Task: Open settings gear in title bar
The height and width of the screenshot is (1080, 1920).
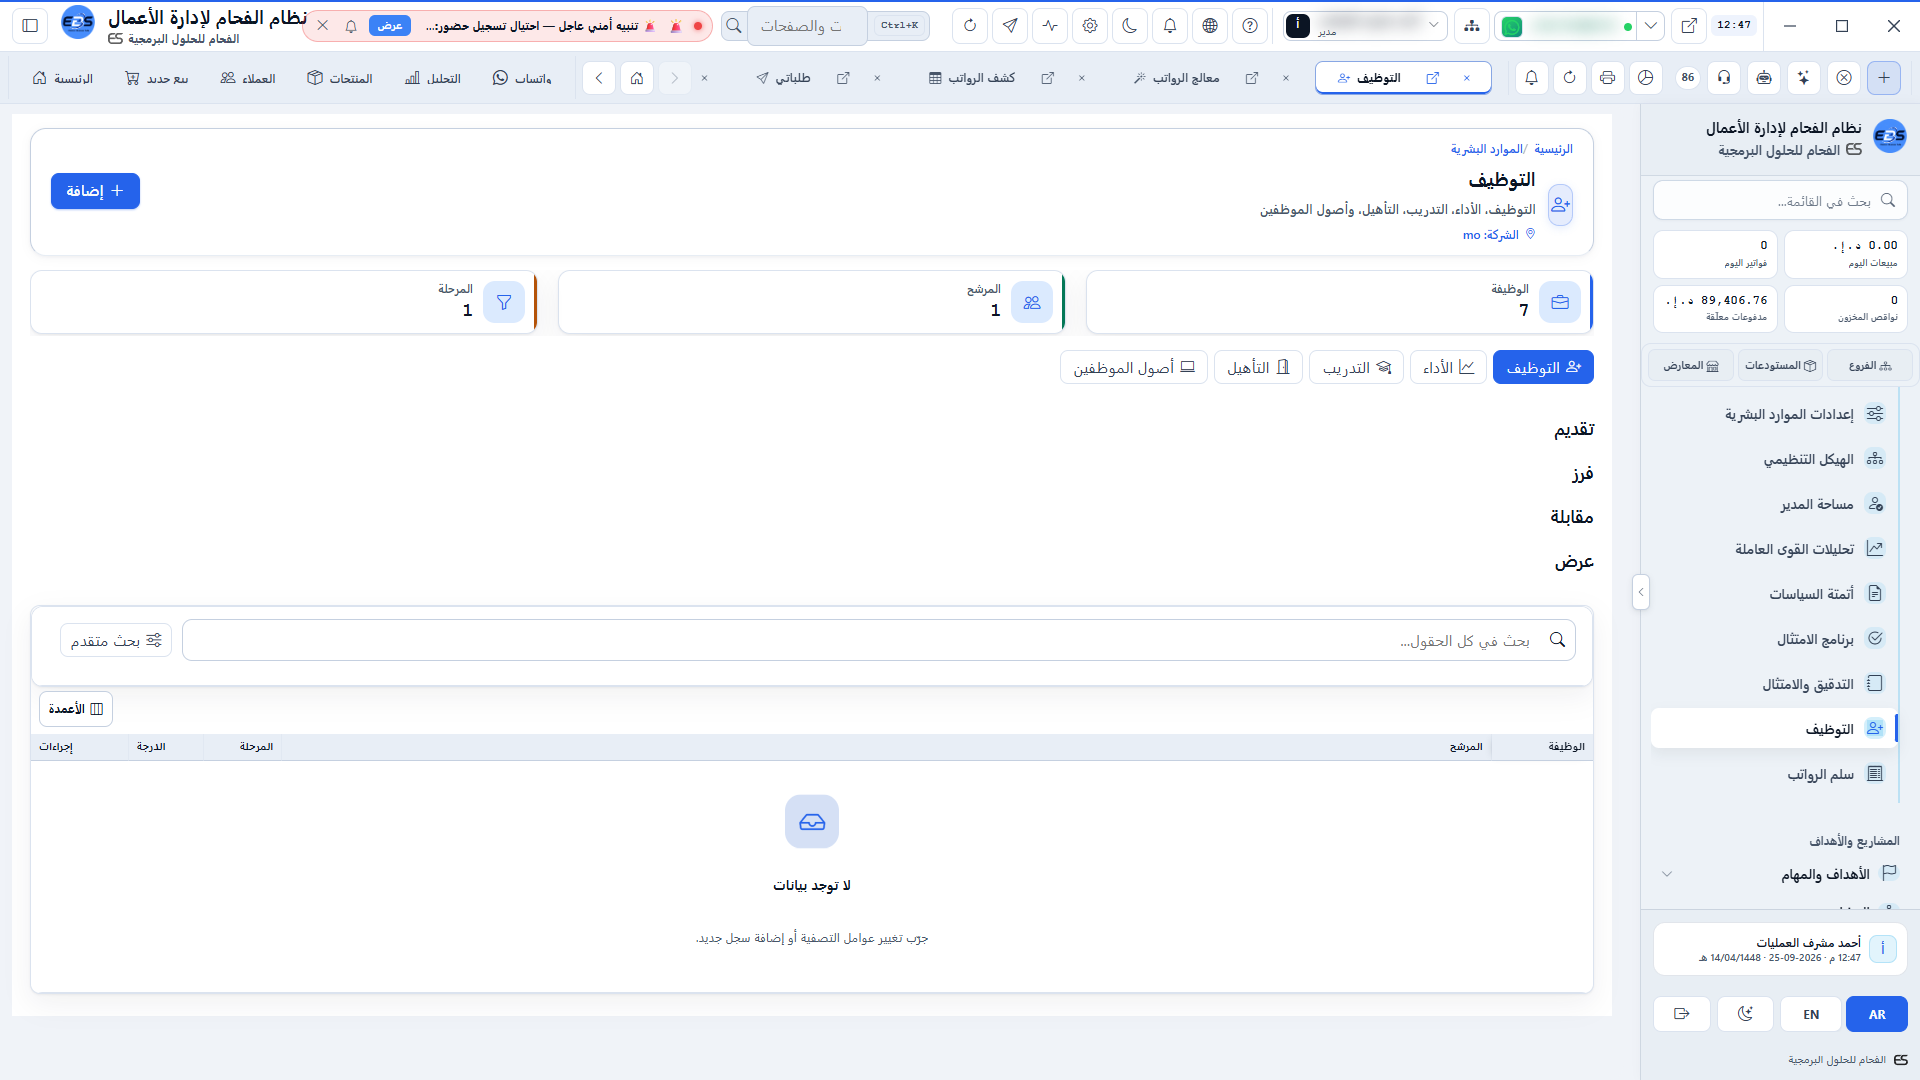Action: click(1090, 26)
